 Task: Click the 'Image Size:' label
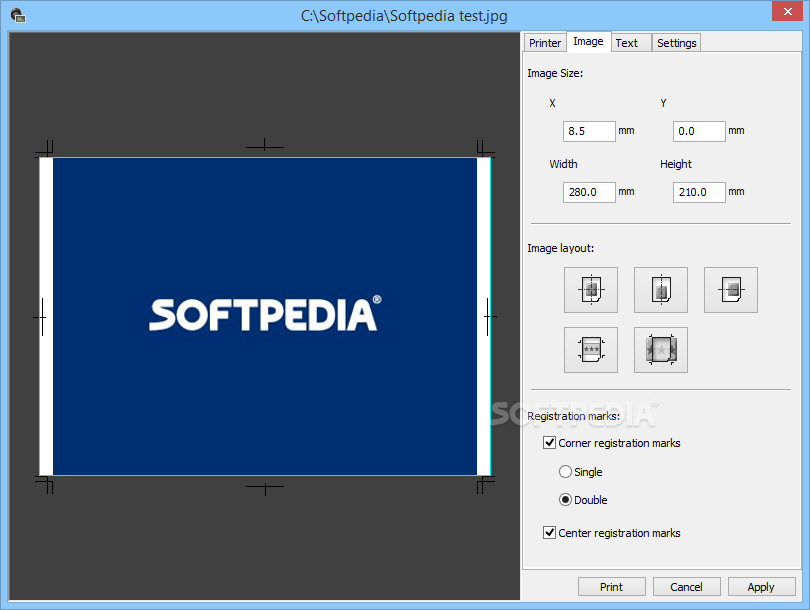click(x=555, y=73)
